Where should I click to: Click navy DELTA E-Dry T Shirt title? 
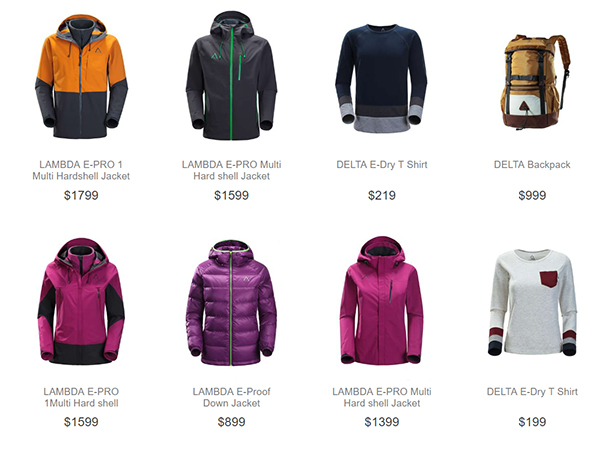click(x=382, y=165)
